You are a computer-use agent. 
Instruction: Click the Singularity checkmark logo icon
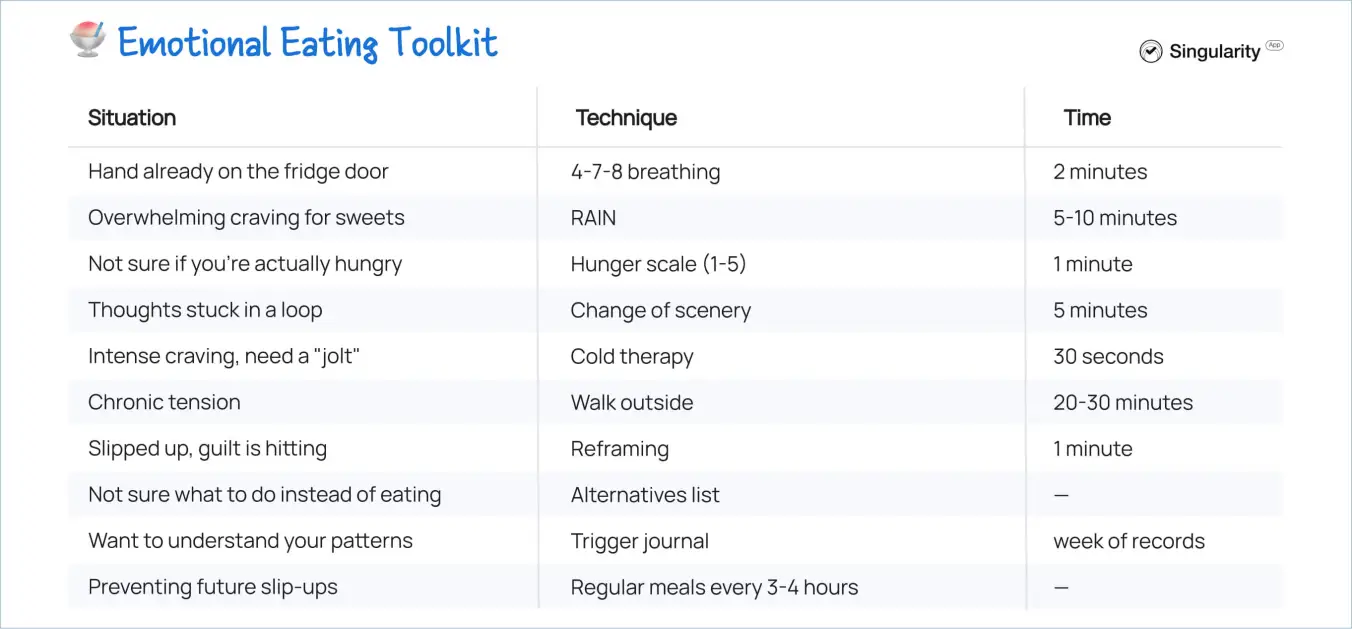pos(1151,52)
